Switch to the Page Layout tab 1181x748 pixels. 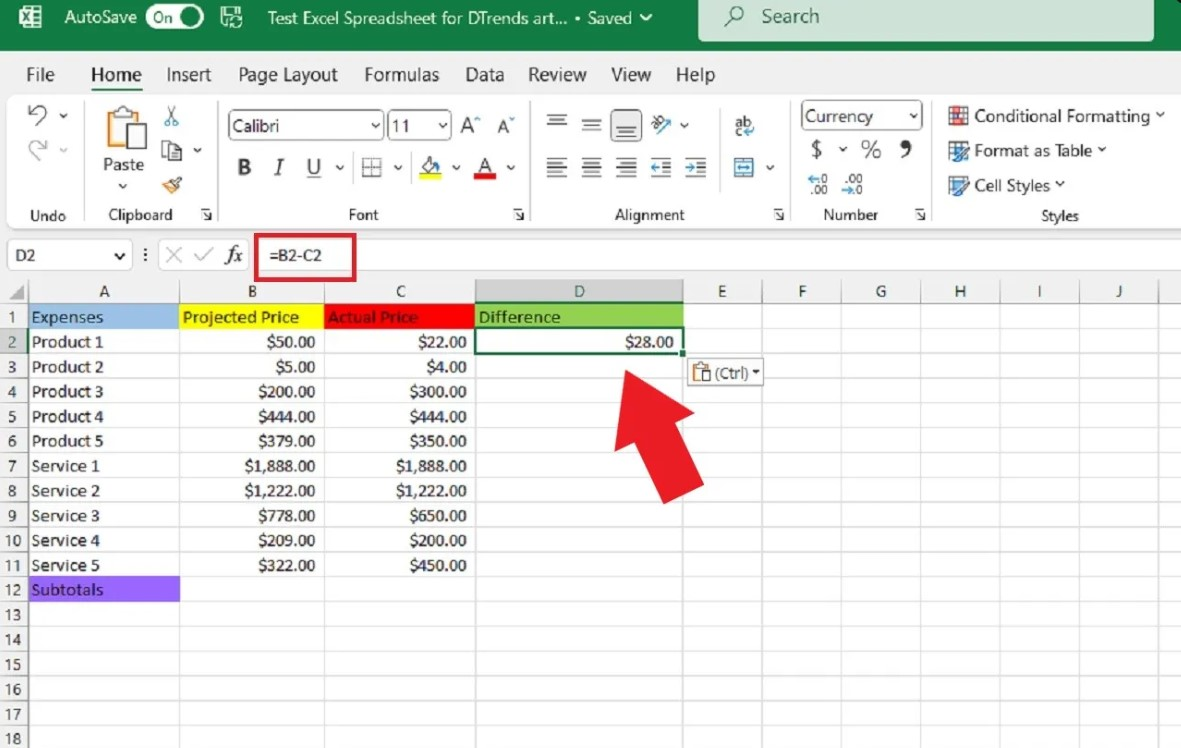point(288,75)
